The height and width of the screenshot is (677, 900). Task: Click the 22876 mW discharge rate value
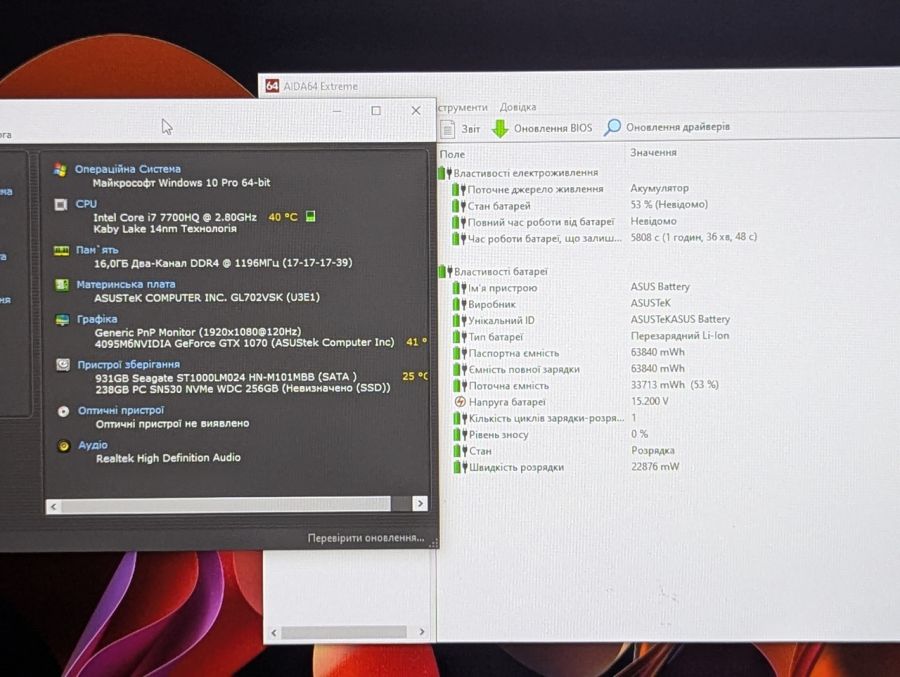(655, 466)
